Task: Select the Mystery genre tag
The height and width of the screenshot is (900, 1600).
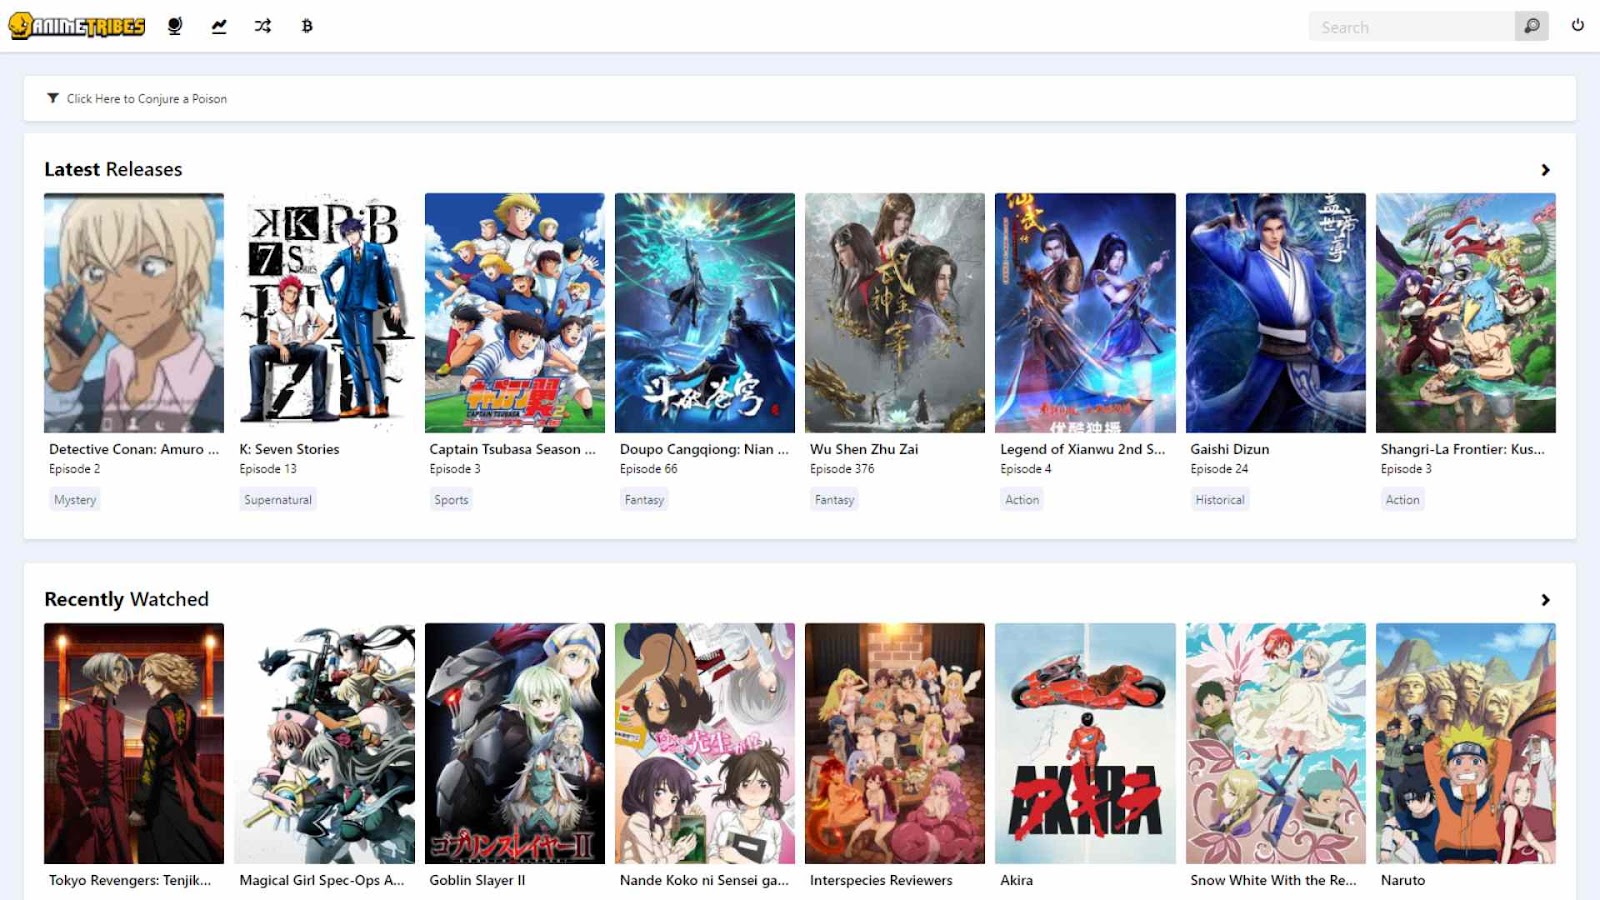Action: coord(75,500)
